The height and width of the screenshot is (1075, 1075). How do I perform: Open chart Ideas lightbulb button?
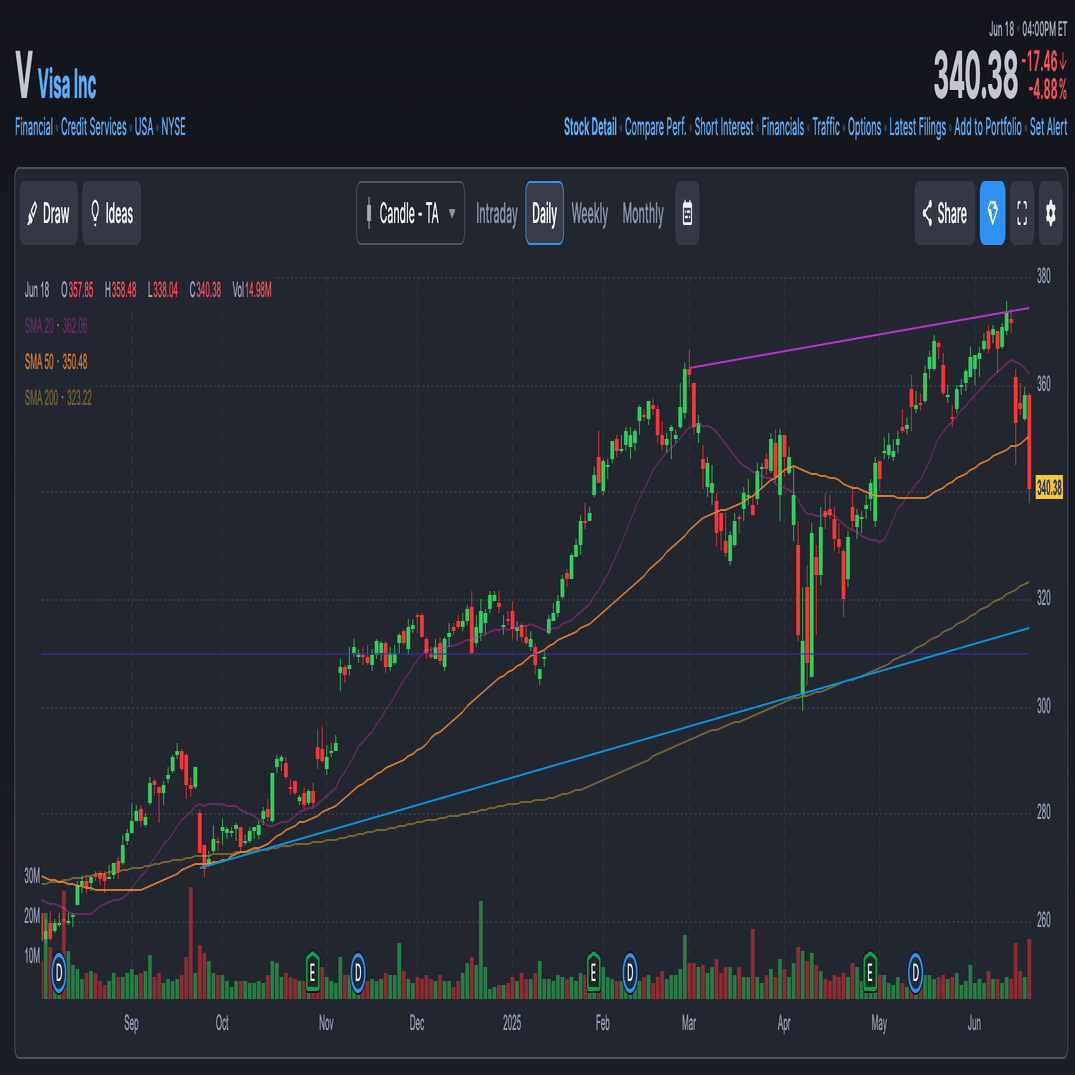click(x=112, y=213)
